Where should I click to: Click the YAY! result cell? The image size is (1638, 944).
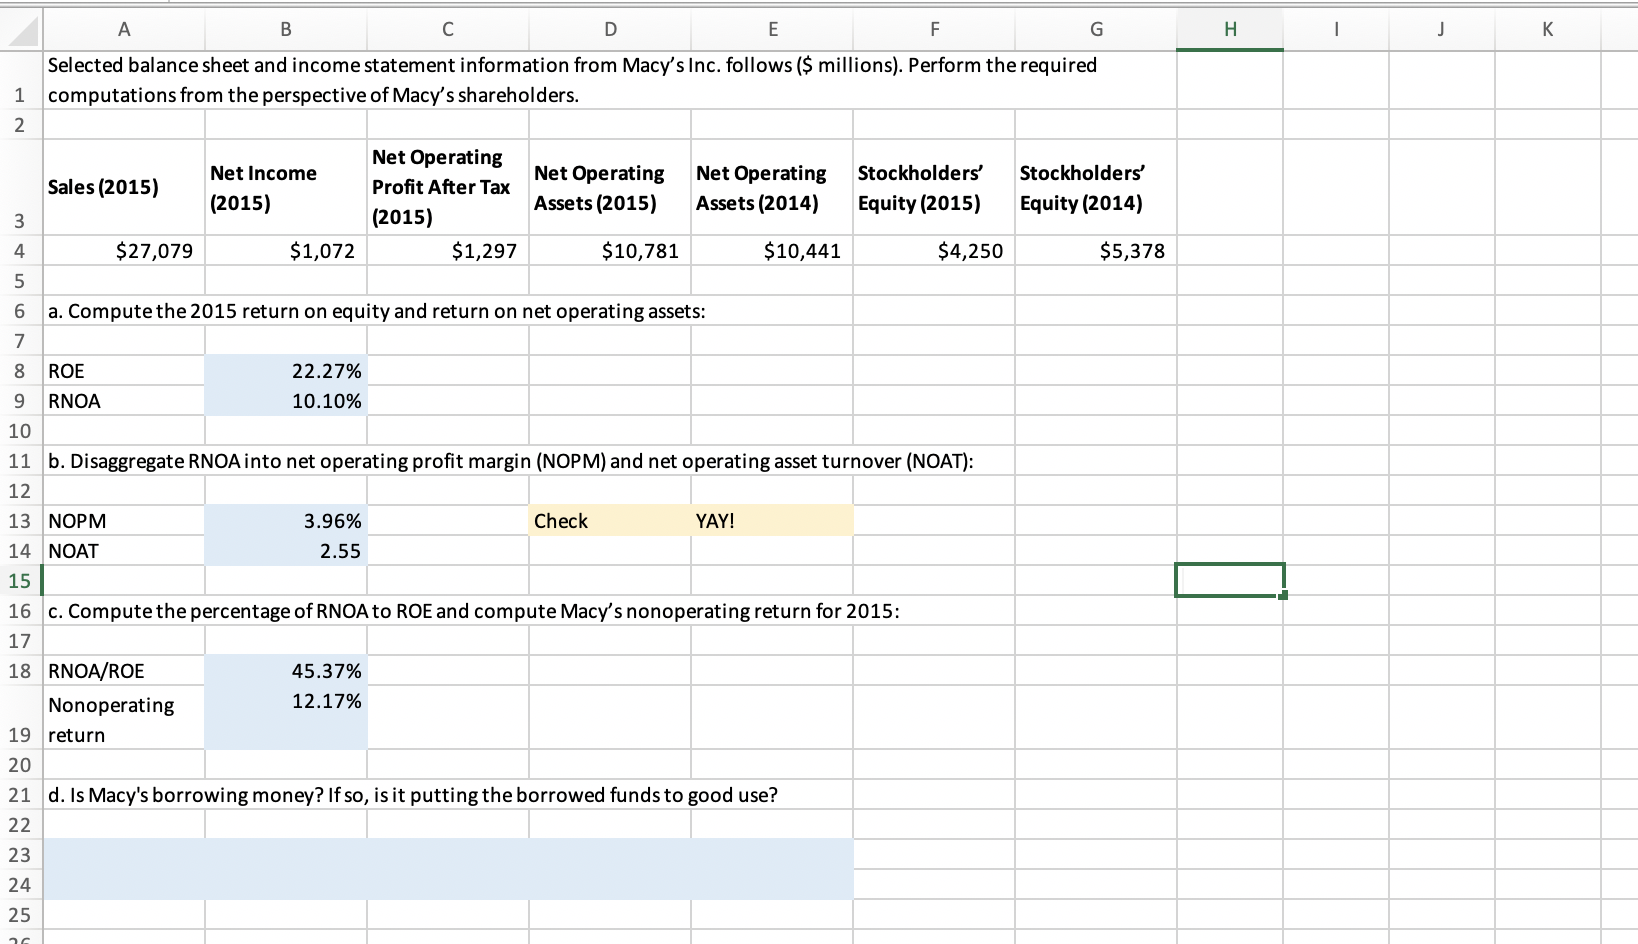(x=772, y=521)
